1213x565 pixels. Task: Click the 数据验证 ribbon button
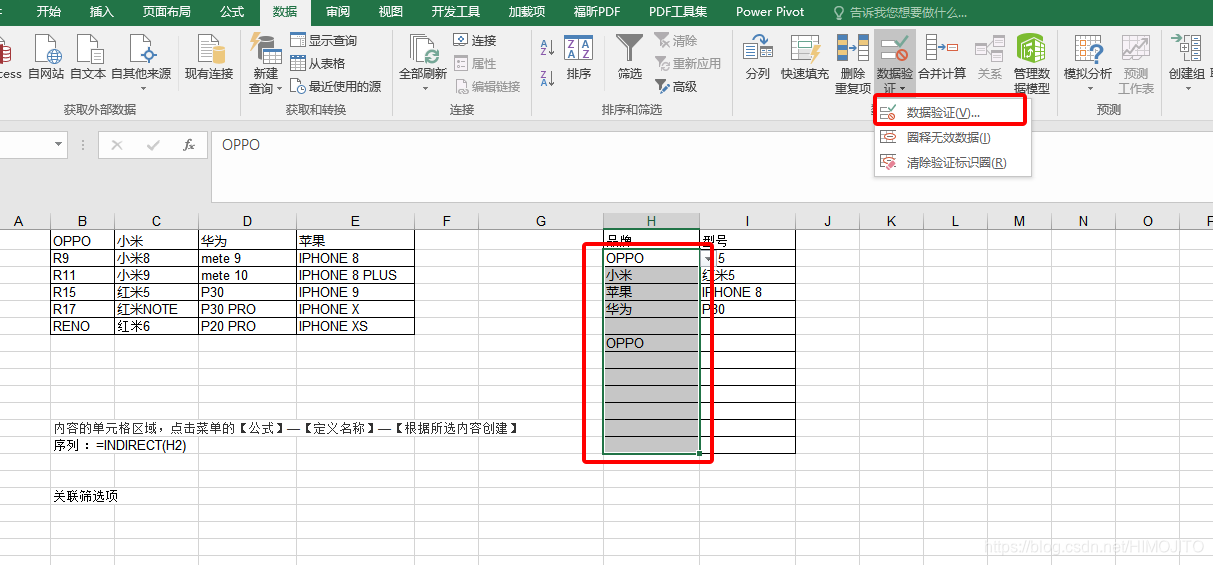tap(894, 64)
